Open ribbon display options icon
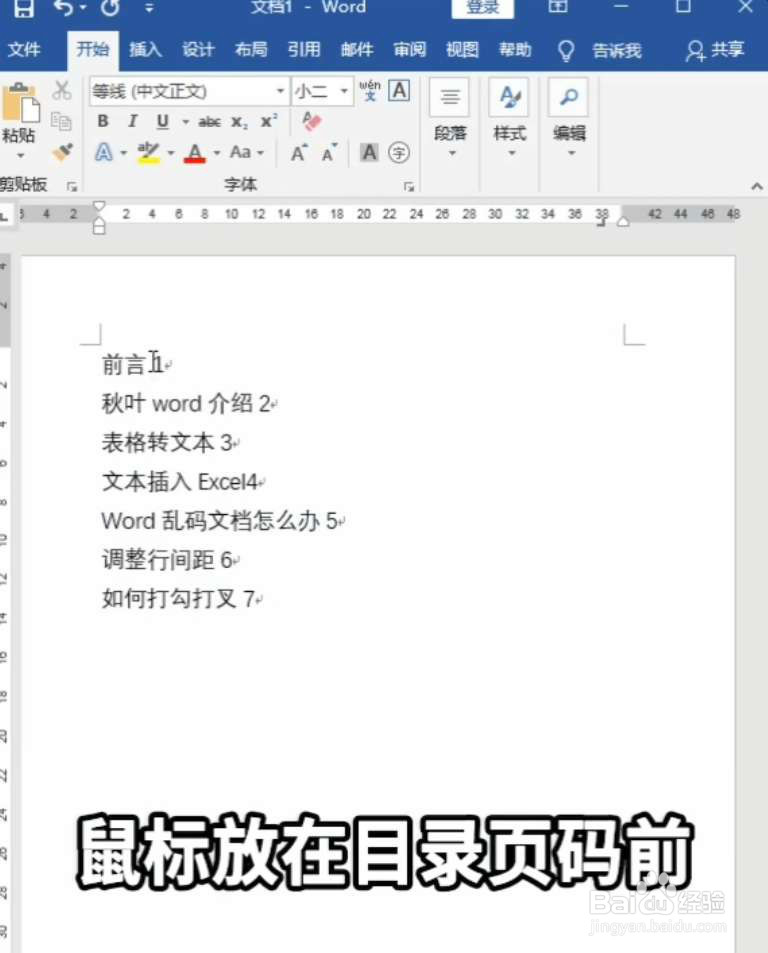This screenshot has width=768, height=953. click(558, 7)
